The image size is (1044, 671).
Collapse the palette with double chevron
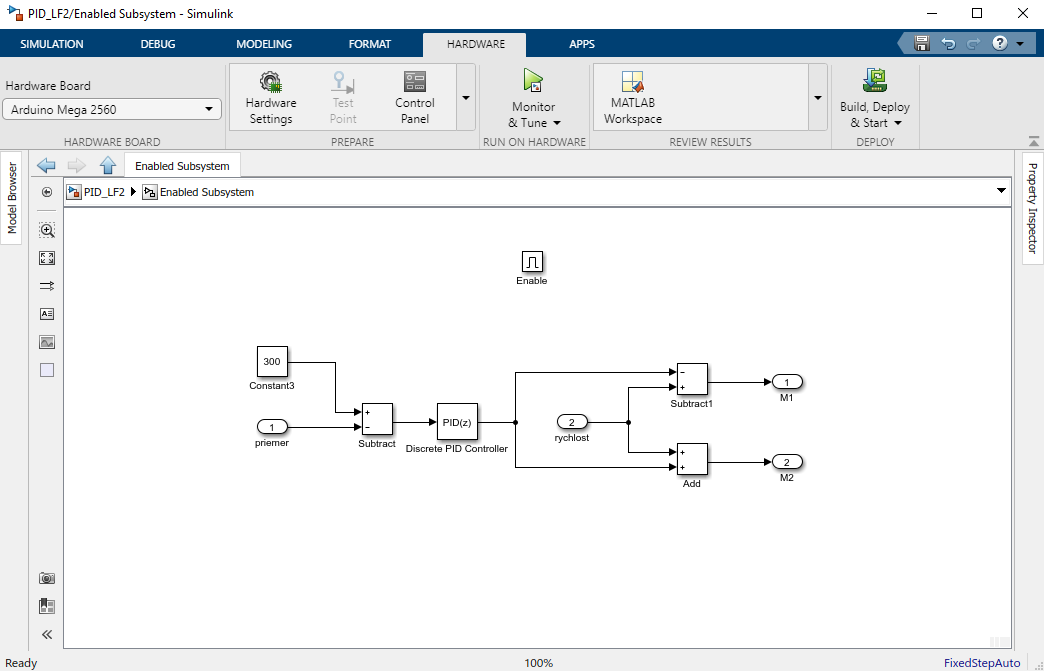click(47, 634)
